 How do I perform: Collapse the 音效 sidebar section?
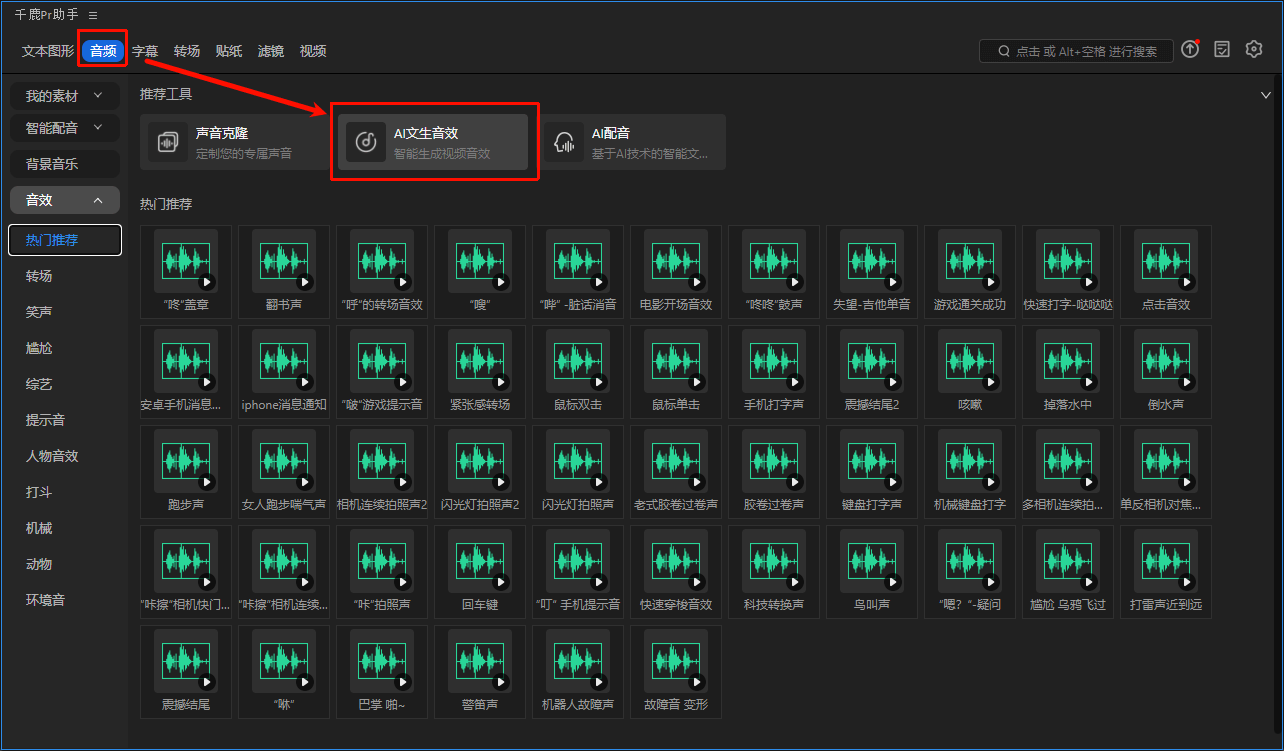click(x=64, y=199)
